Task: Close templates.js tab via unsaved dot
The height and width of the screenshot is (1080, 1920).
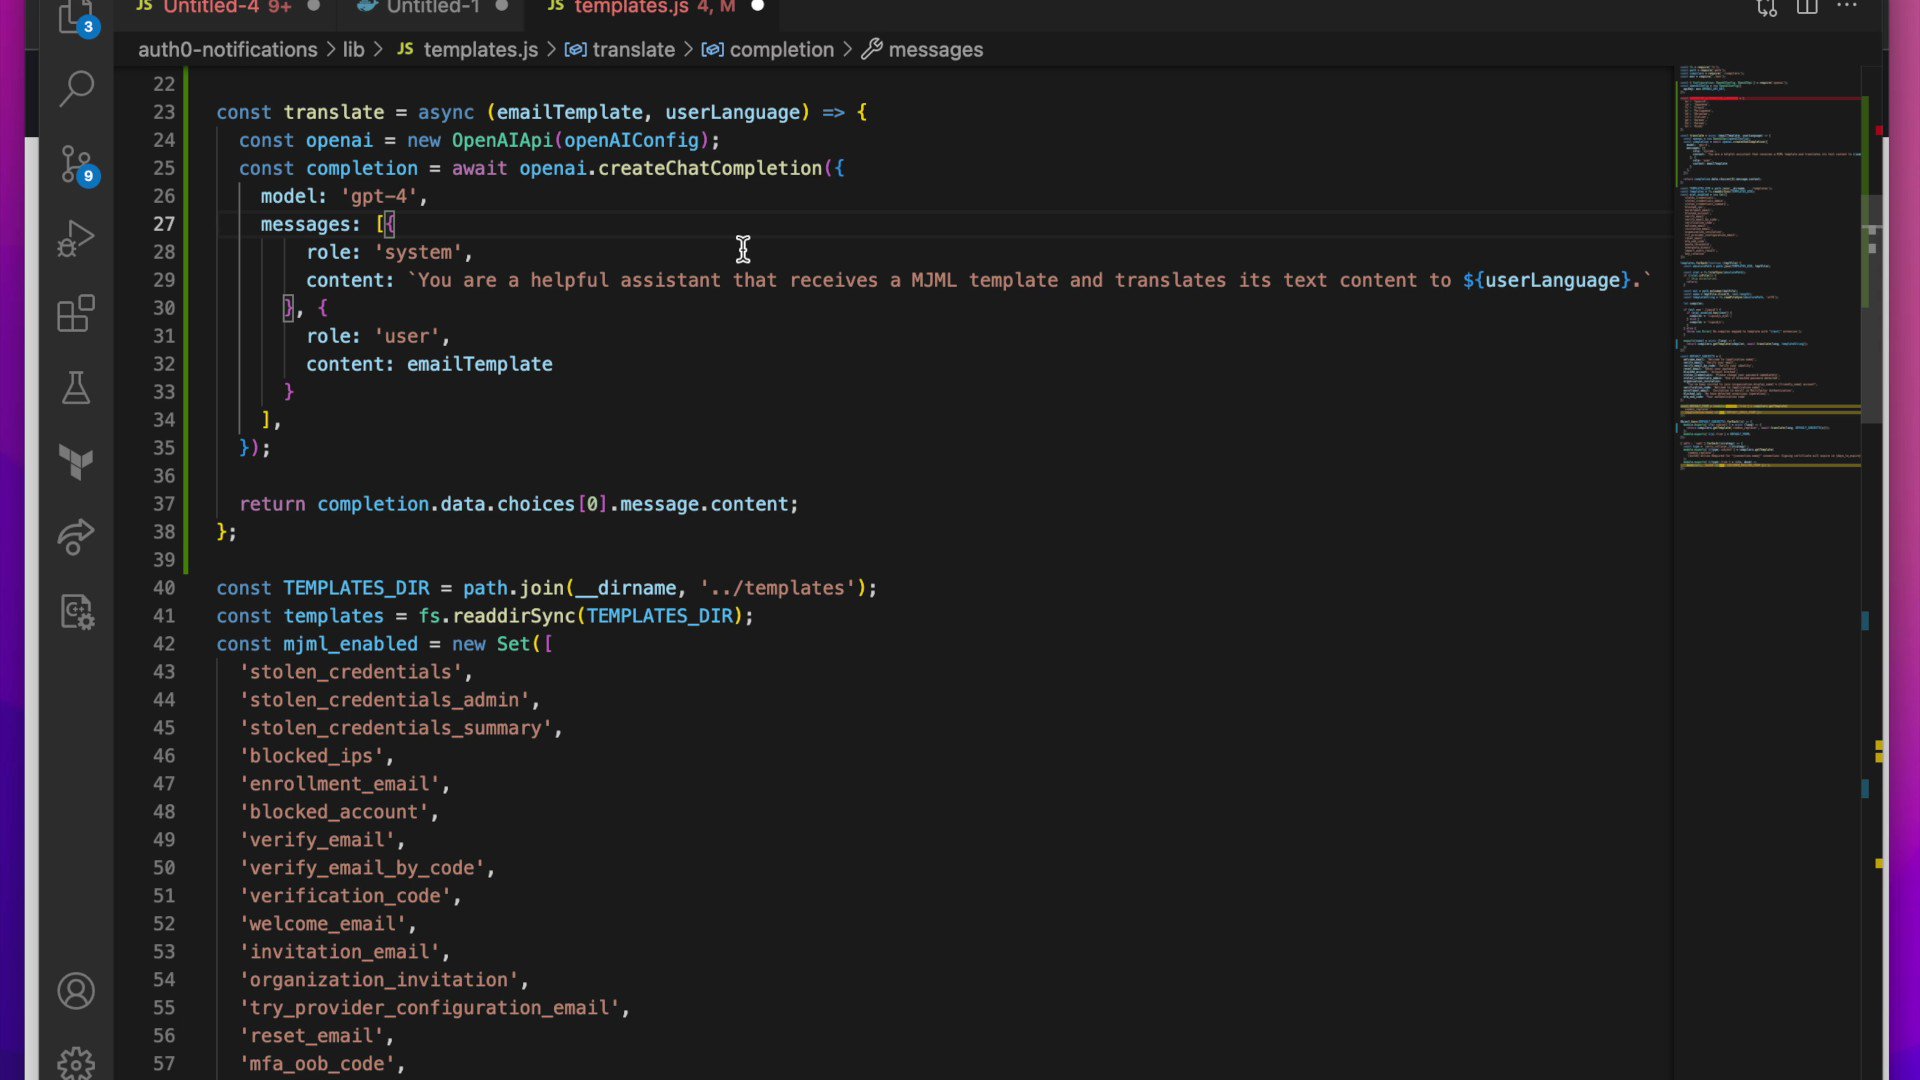Action: pos(757,7)
